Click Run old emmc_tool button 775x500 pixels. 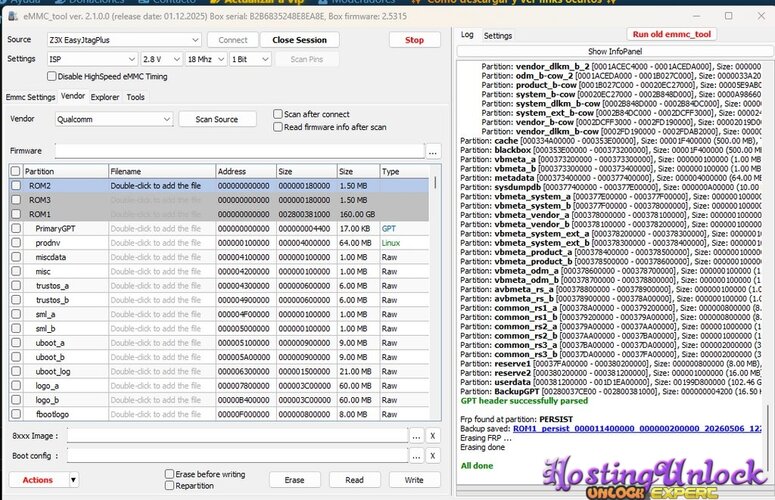[x=672, y=35]
